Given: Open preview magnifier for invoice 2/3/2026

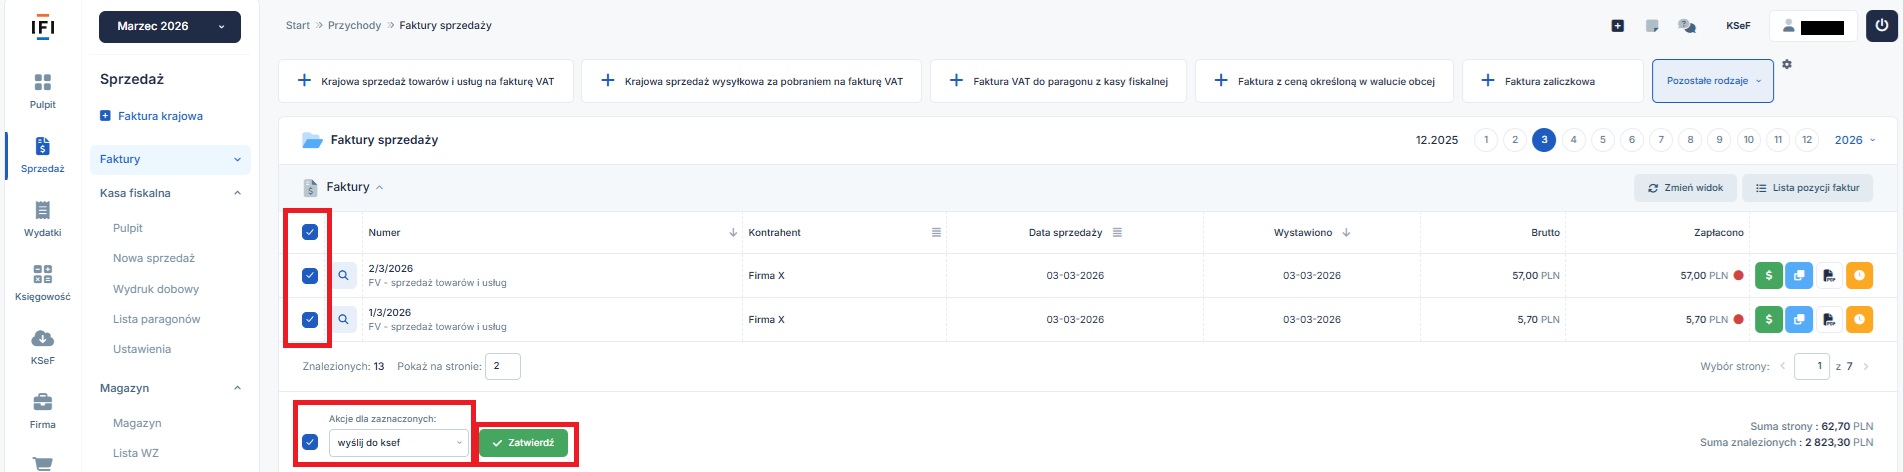Looking at the screenshot, I should [x=344, y=276].
